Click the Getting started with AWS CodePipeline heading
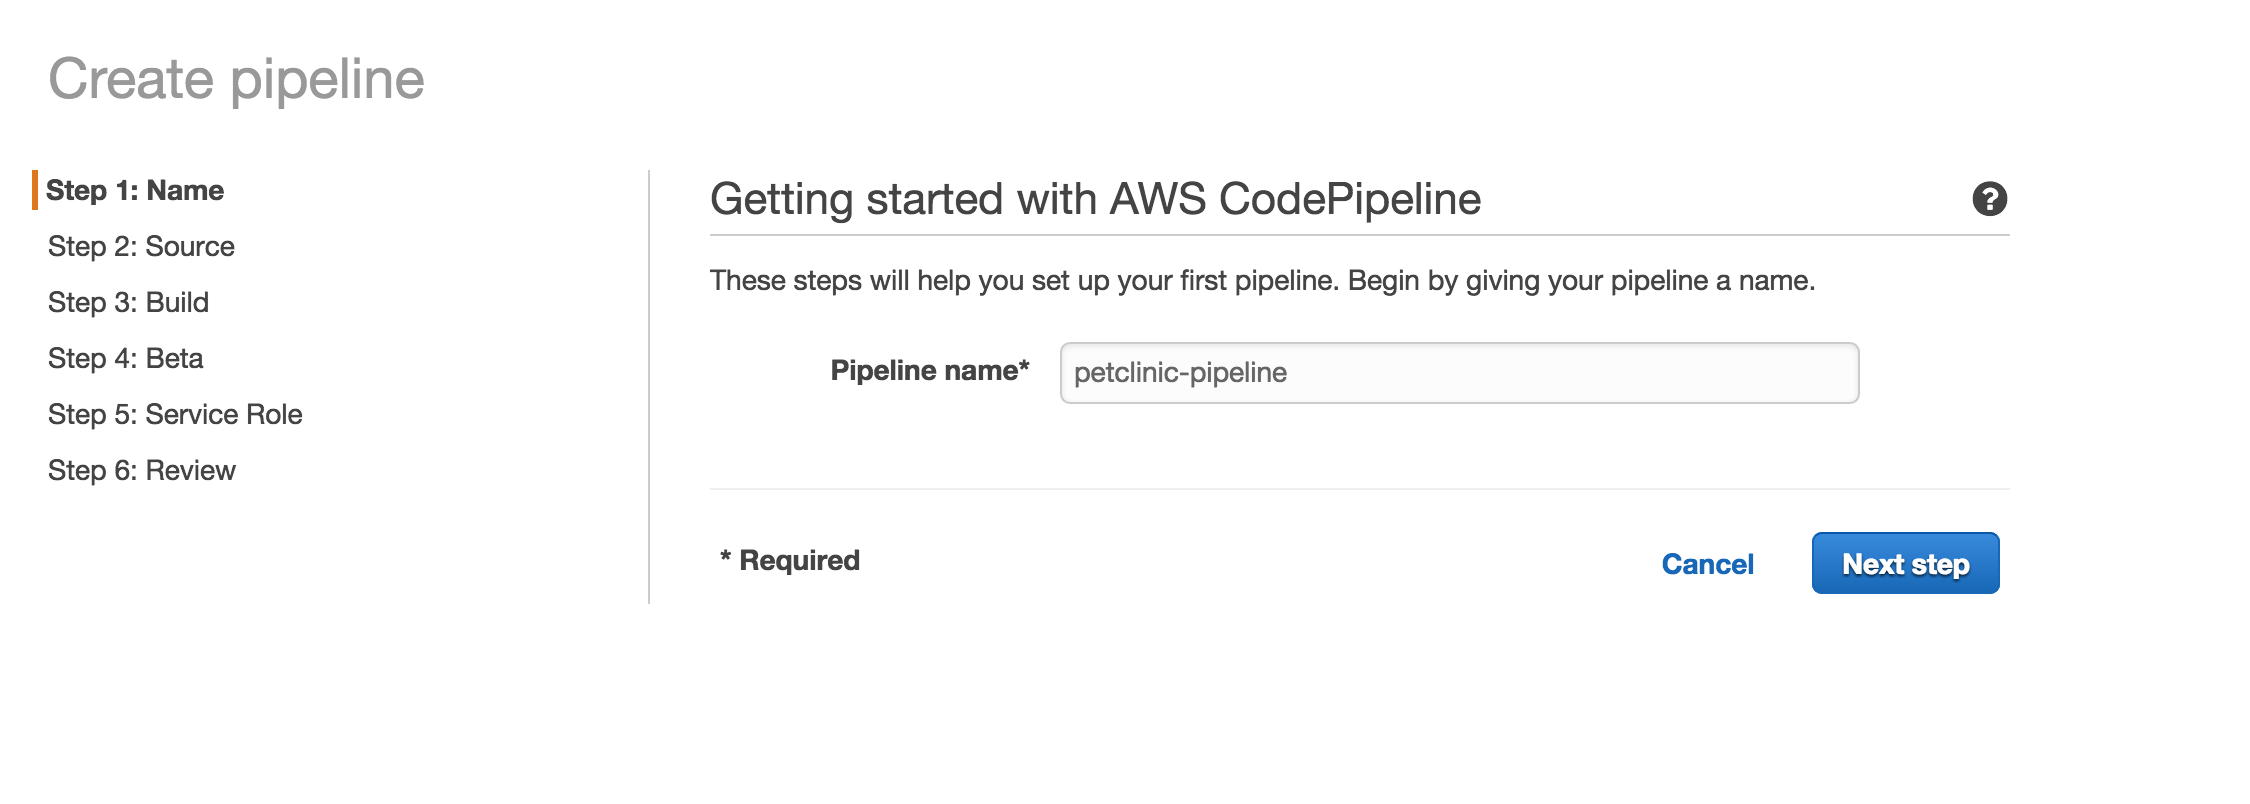Viewport: 2250px width, 804px height. coord(1095,199)
